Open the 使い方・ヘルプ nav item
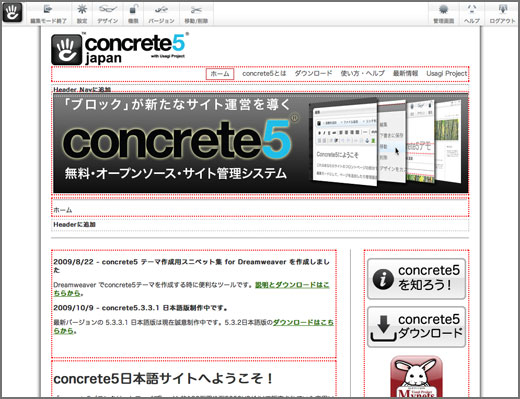Viewport: 520px width, 399px height. point(362,73)
